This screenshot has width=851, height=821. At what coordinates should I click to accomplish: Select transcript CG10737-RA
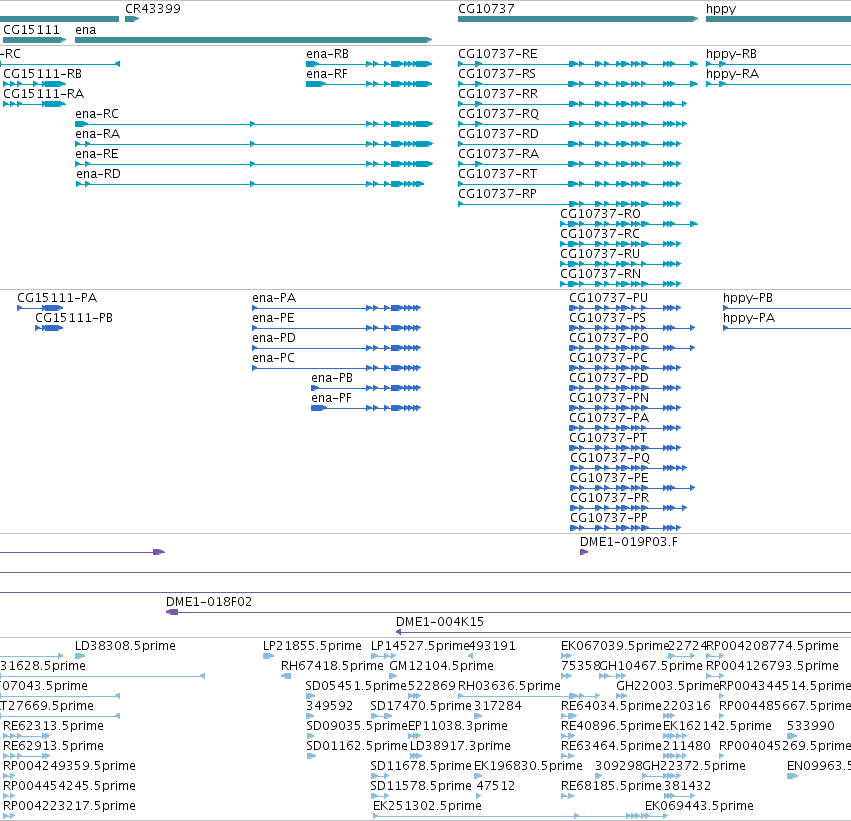pos(569,164)
